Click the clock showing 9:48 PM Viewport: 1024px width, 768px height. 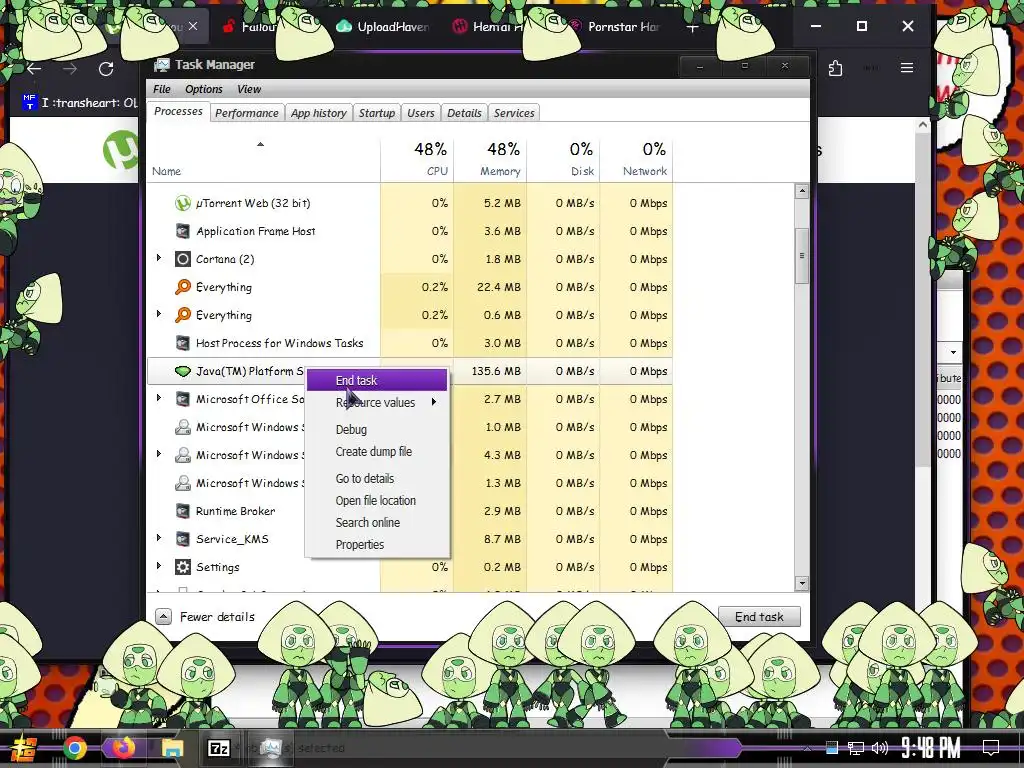tap(931, 748)
